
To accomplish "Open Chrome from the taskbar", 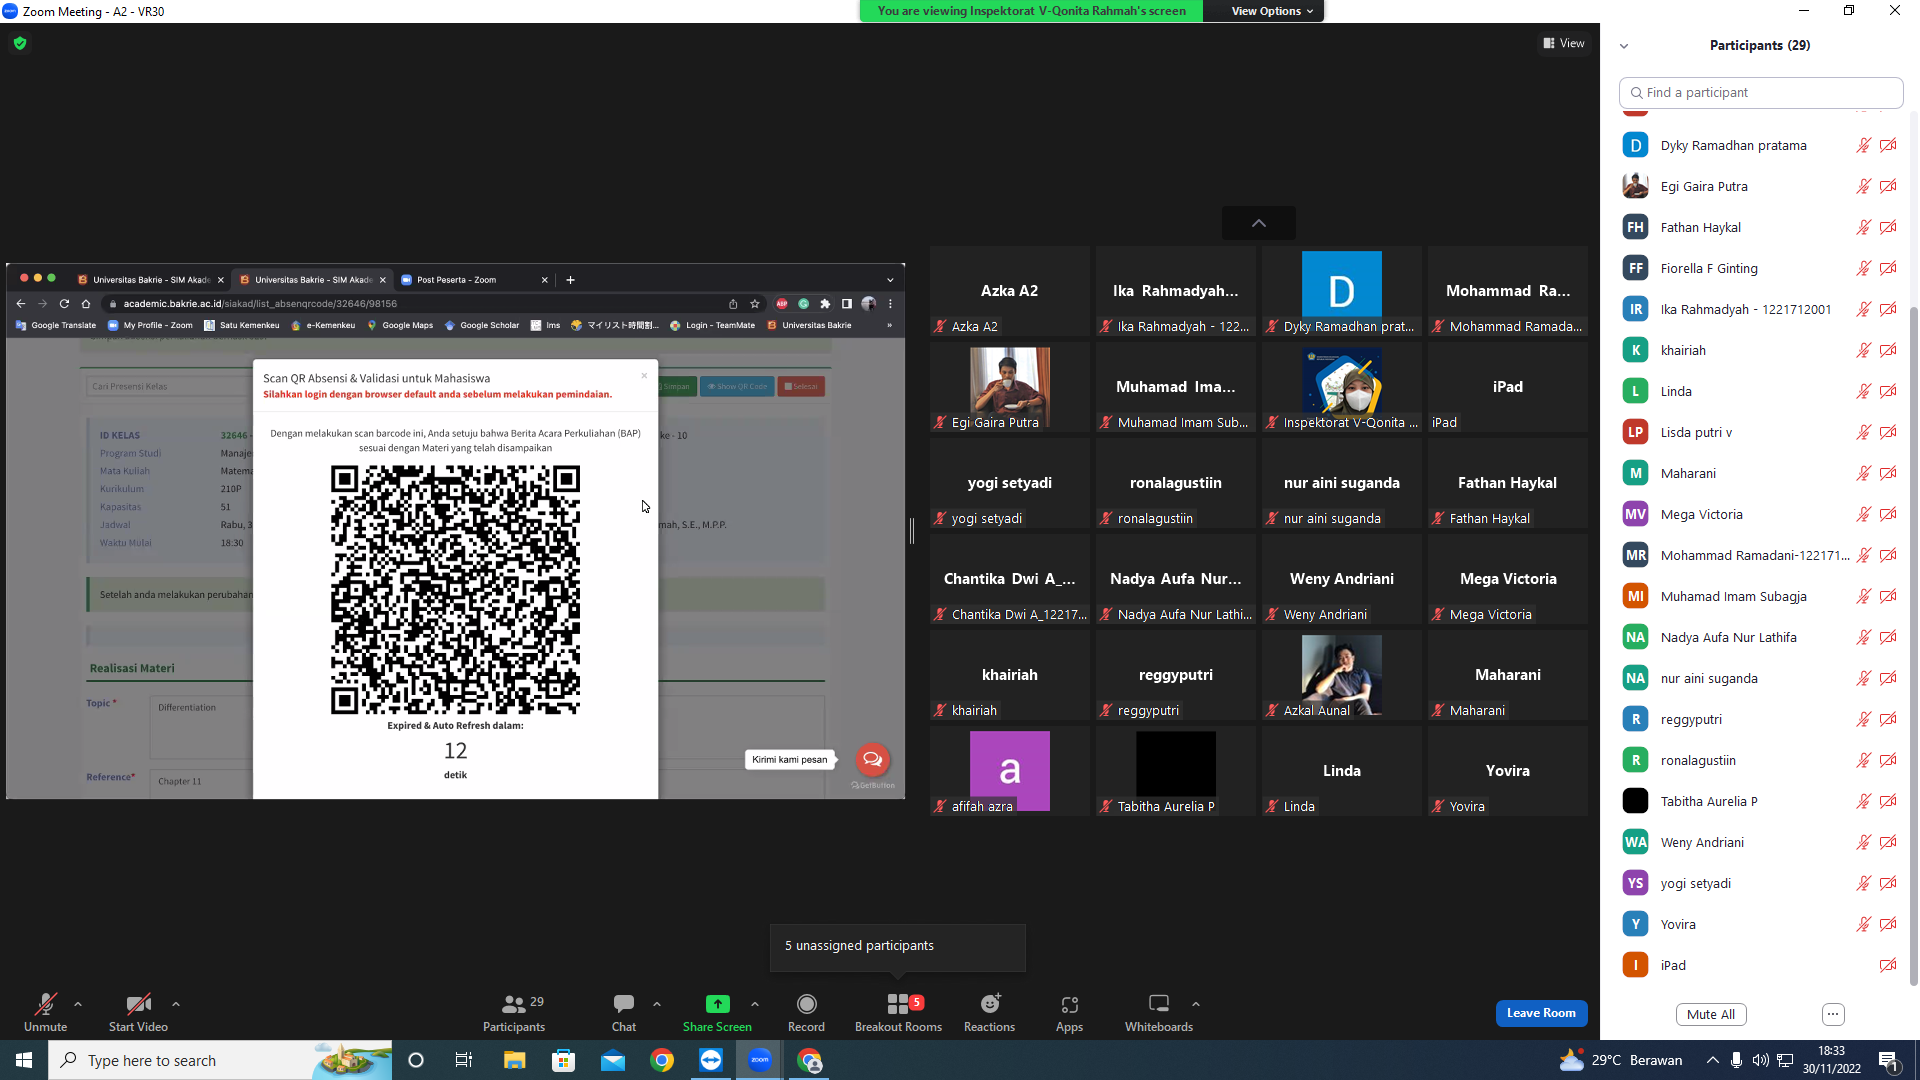I will click(662, 1060).
